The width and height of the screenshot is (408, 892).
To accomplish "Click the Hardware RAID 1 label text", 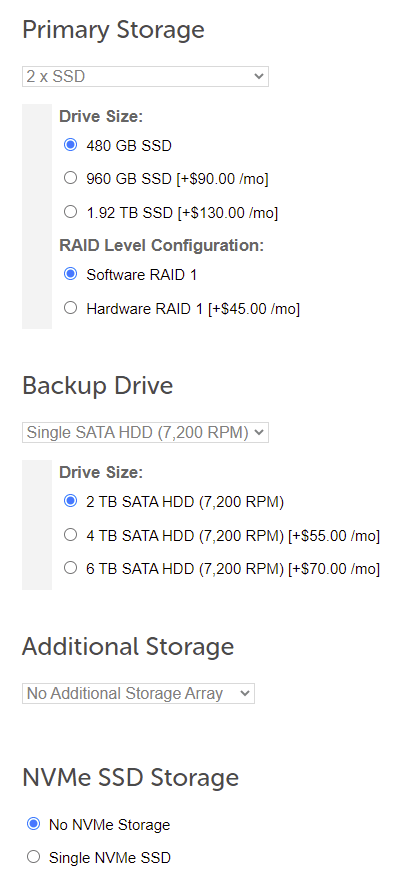I will (193, 309).
